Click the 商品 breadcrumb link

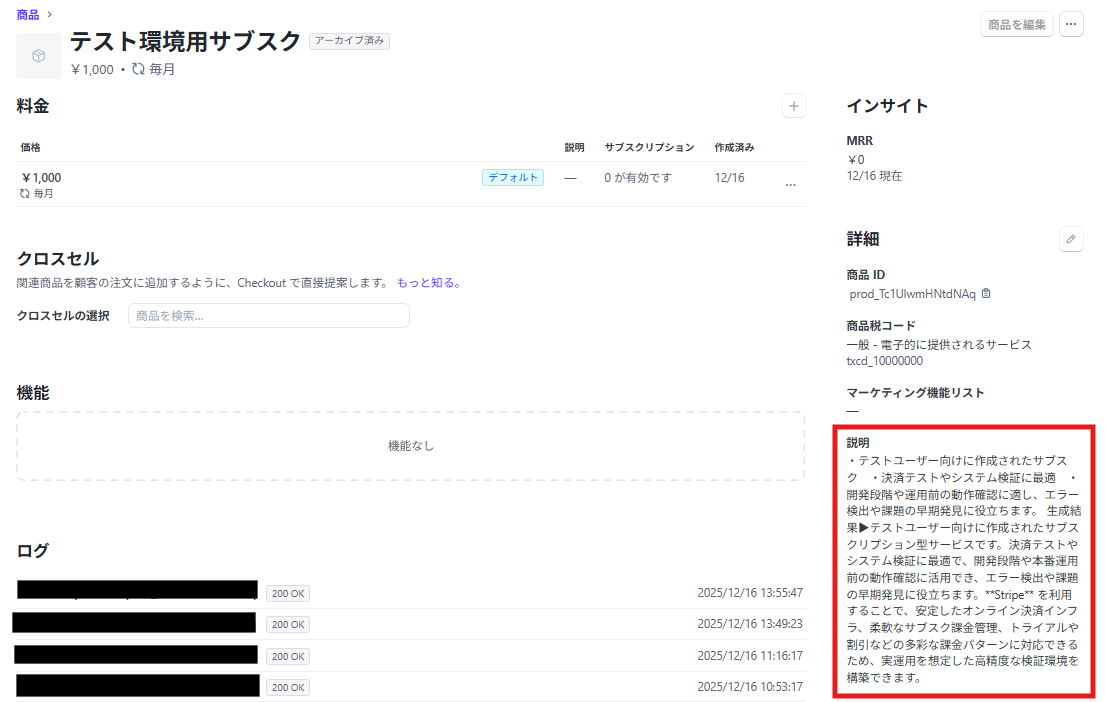[28, 13]
